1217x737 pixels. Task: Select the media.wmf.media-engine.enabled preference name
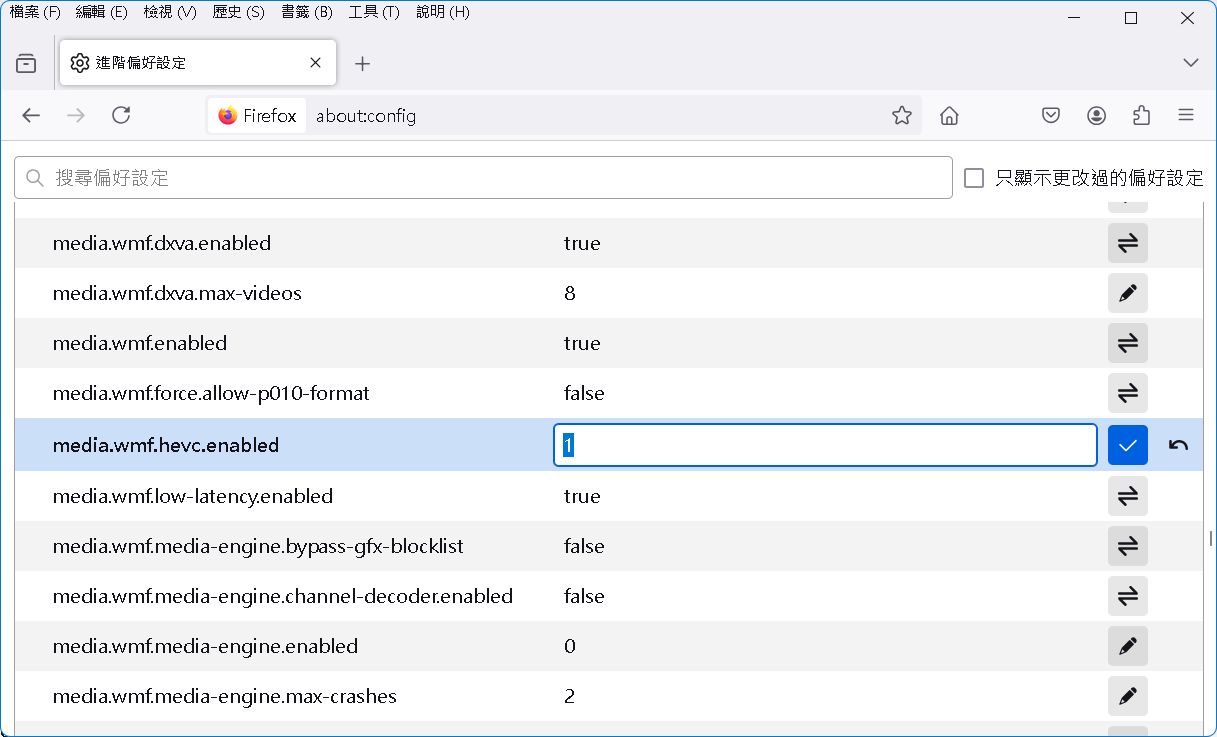(x=205, y=646)
